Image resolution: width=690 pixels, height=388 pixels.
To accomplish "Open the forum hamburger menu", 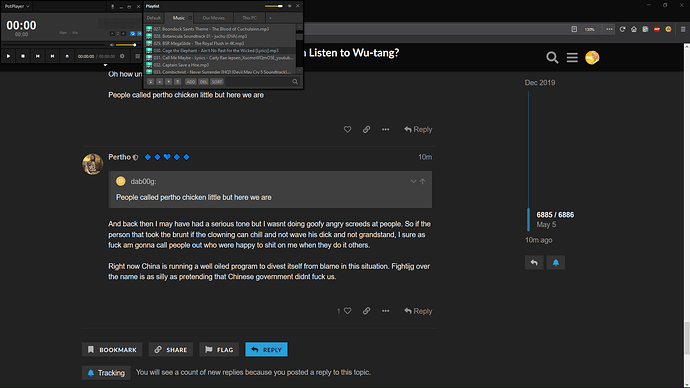I will tap(572, 58).
